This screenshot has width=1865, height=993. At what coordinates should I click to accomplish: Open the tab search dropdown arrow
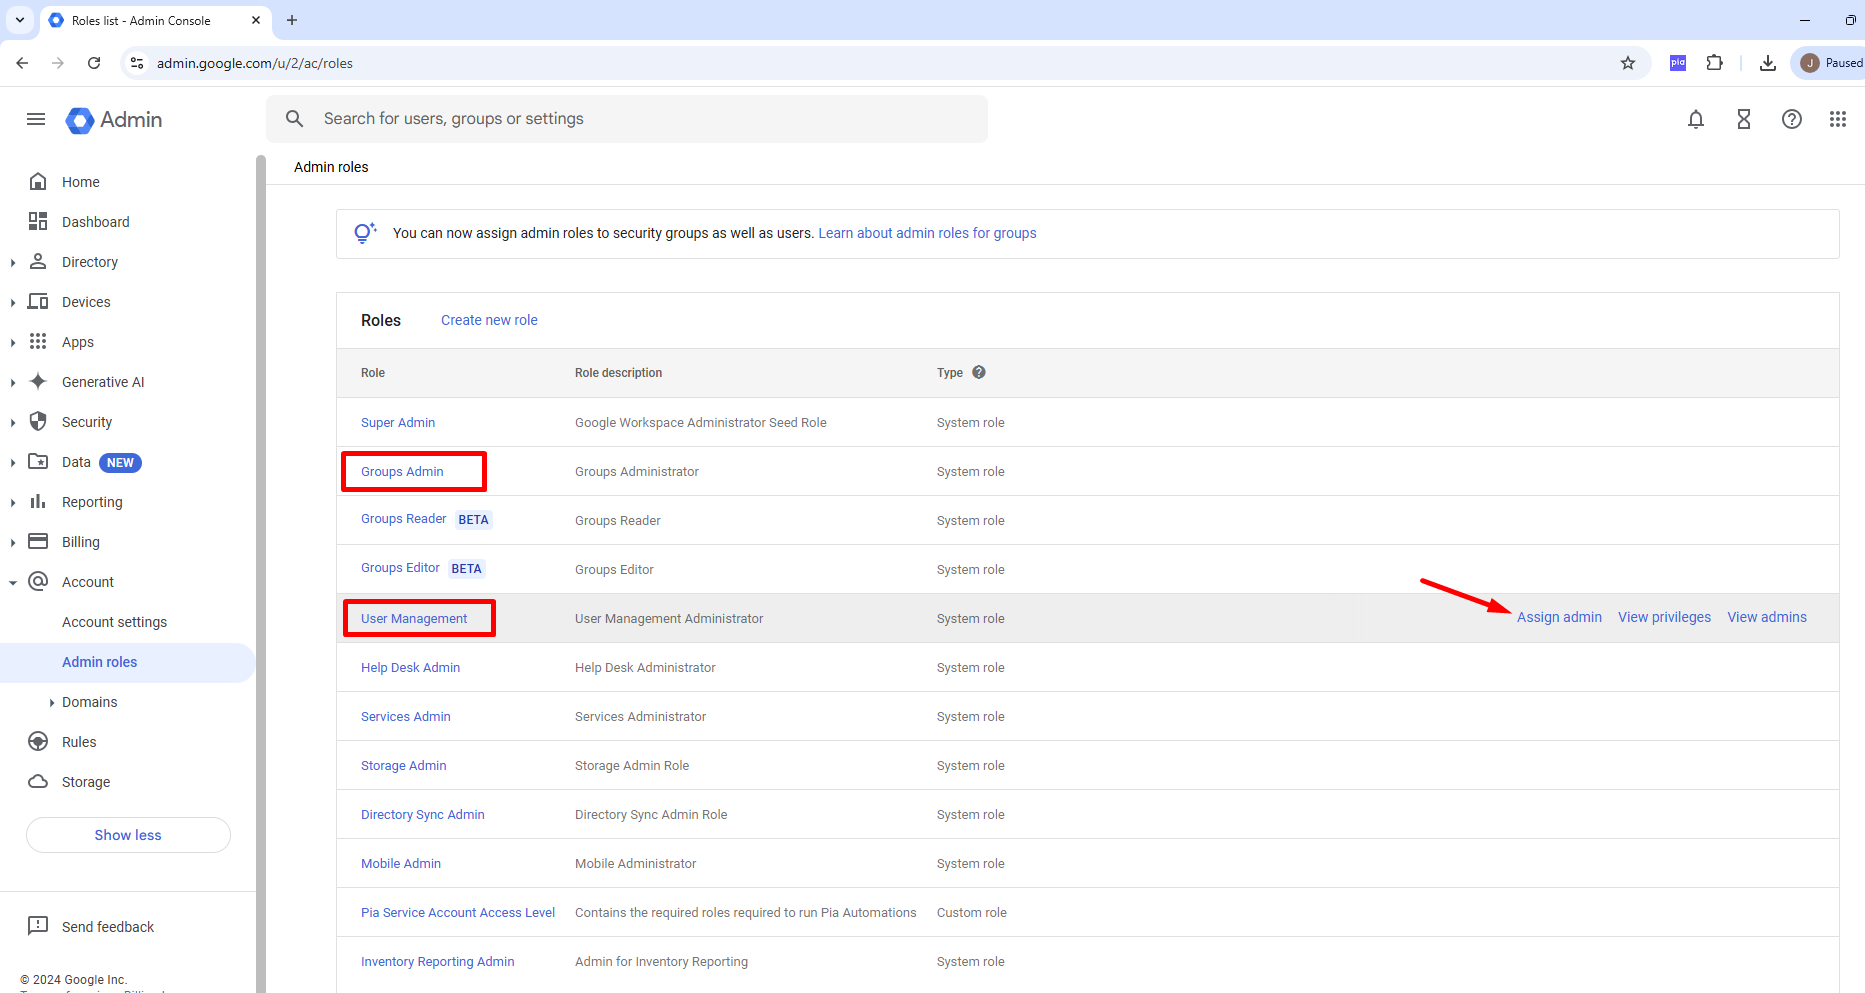[x=20, y=20]
